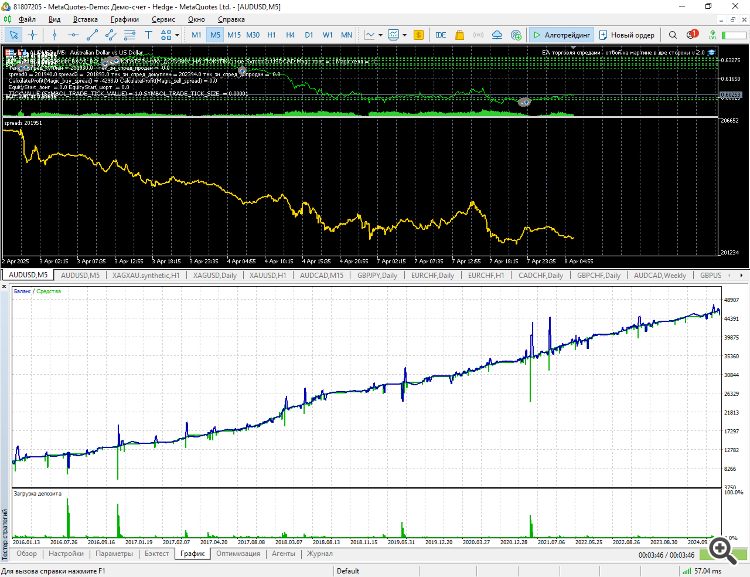Select the crosshair cursor tool

[32, 35]
